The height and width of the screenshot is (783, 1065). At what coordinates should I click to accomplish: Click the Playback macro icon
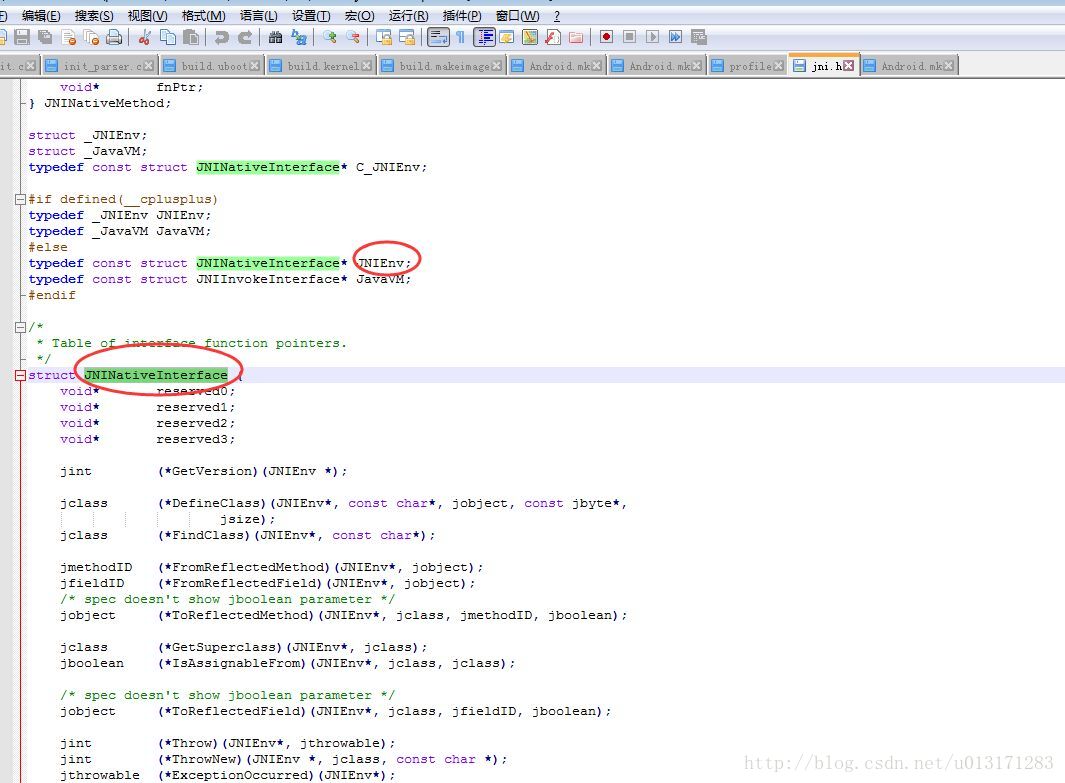653,37
